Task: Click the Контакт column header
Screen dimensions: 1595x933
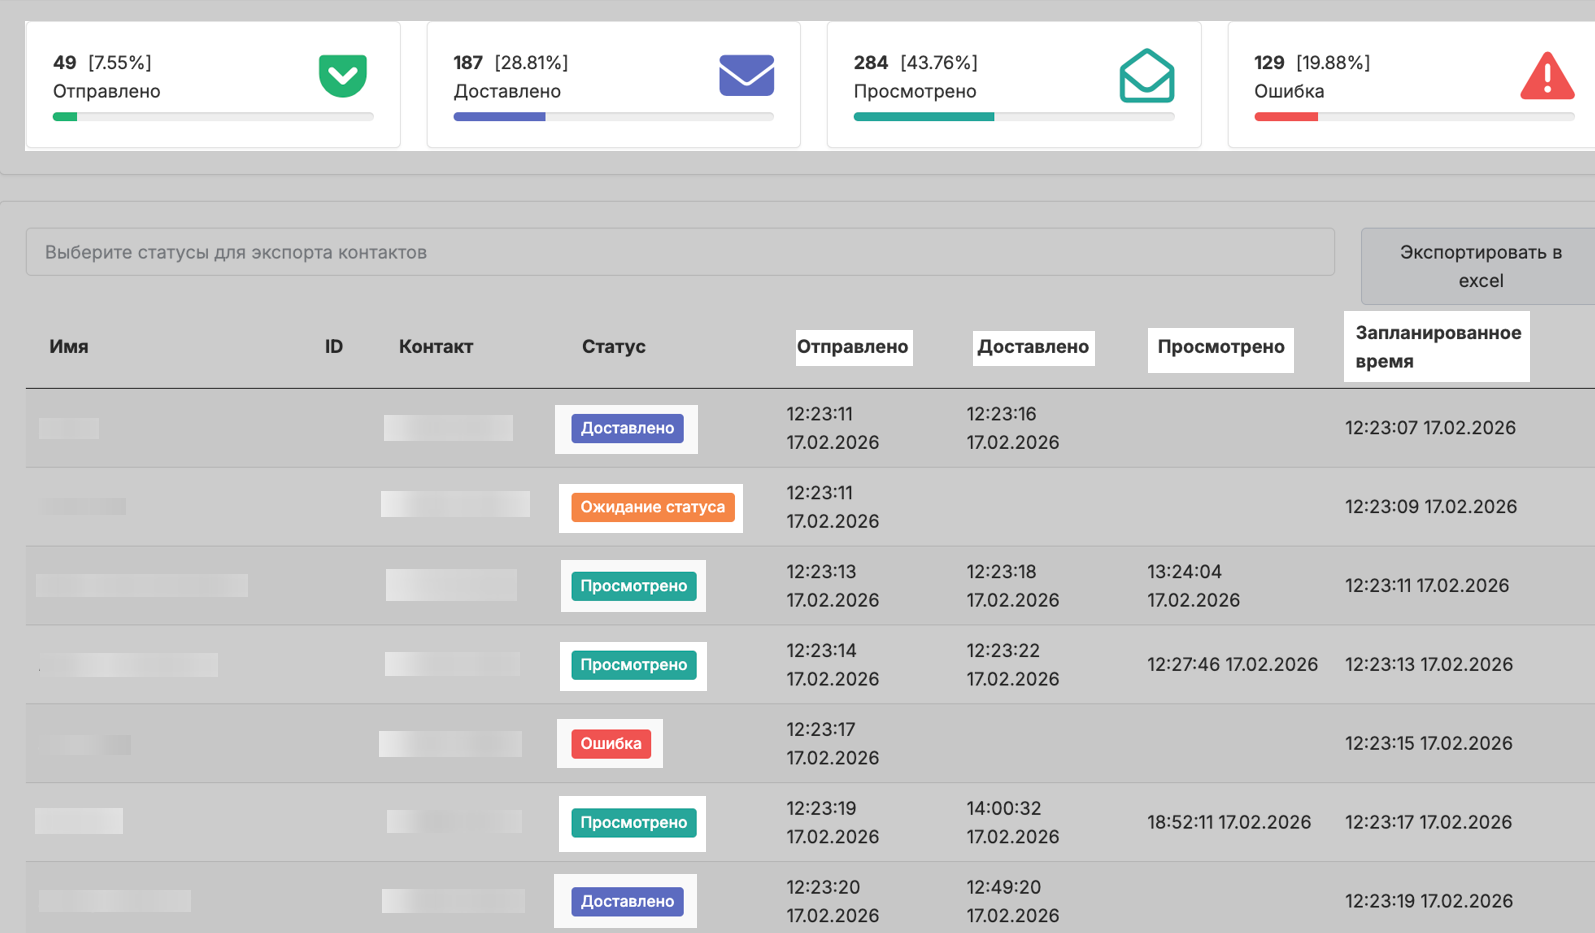Action: (435, 347)
